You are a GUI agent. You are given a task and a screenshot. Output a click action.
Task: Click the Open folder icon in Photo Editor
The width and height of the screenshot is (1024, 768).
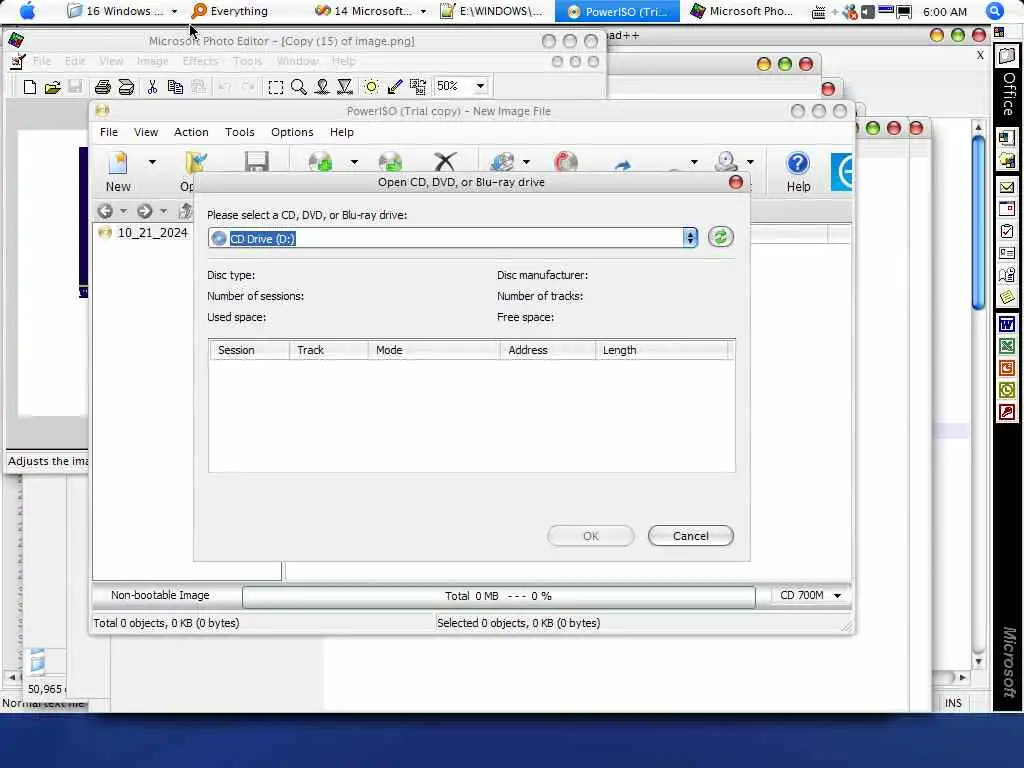[53, 87]
